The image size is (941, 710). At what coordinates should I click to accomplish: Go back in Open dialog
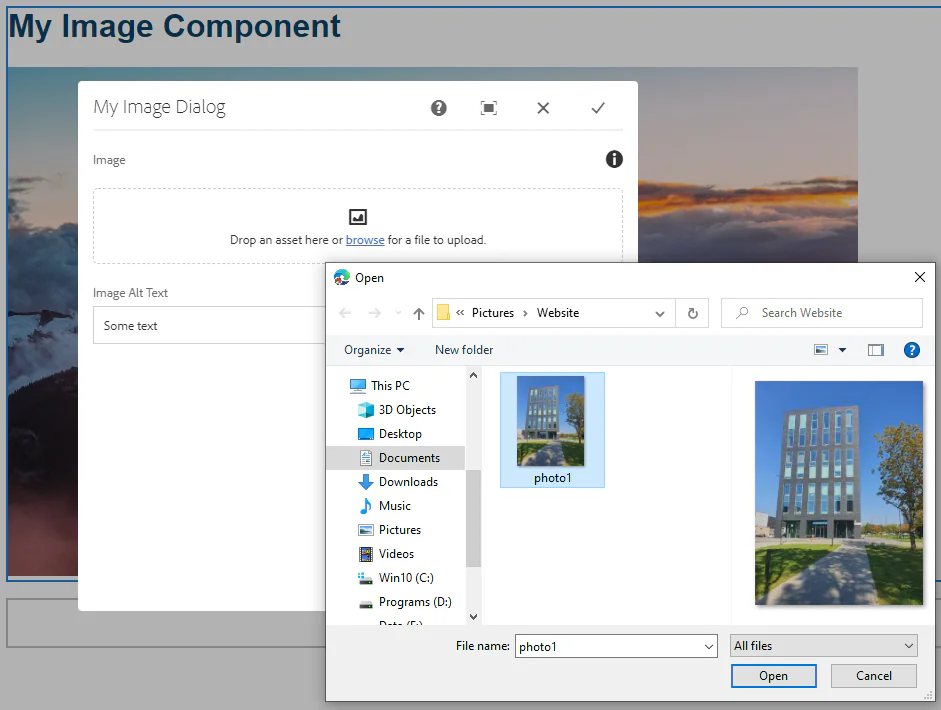(345, 313)
